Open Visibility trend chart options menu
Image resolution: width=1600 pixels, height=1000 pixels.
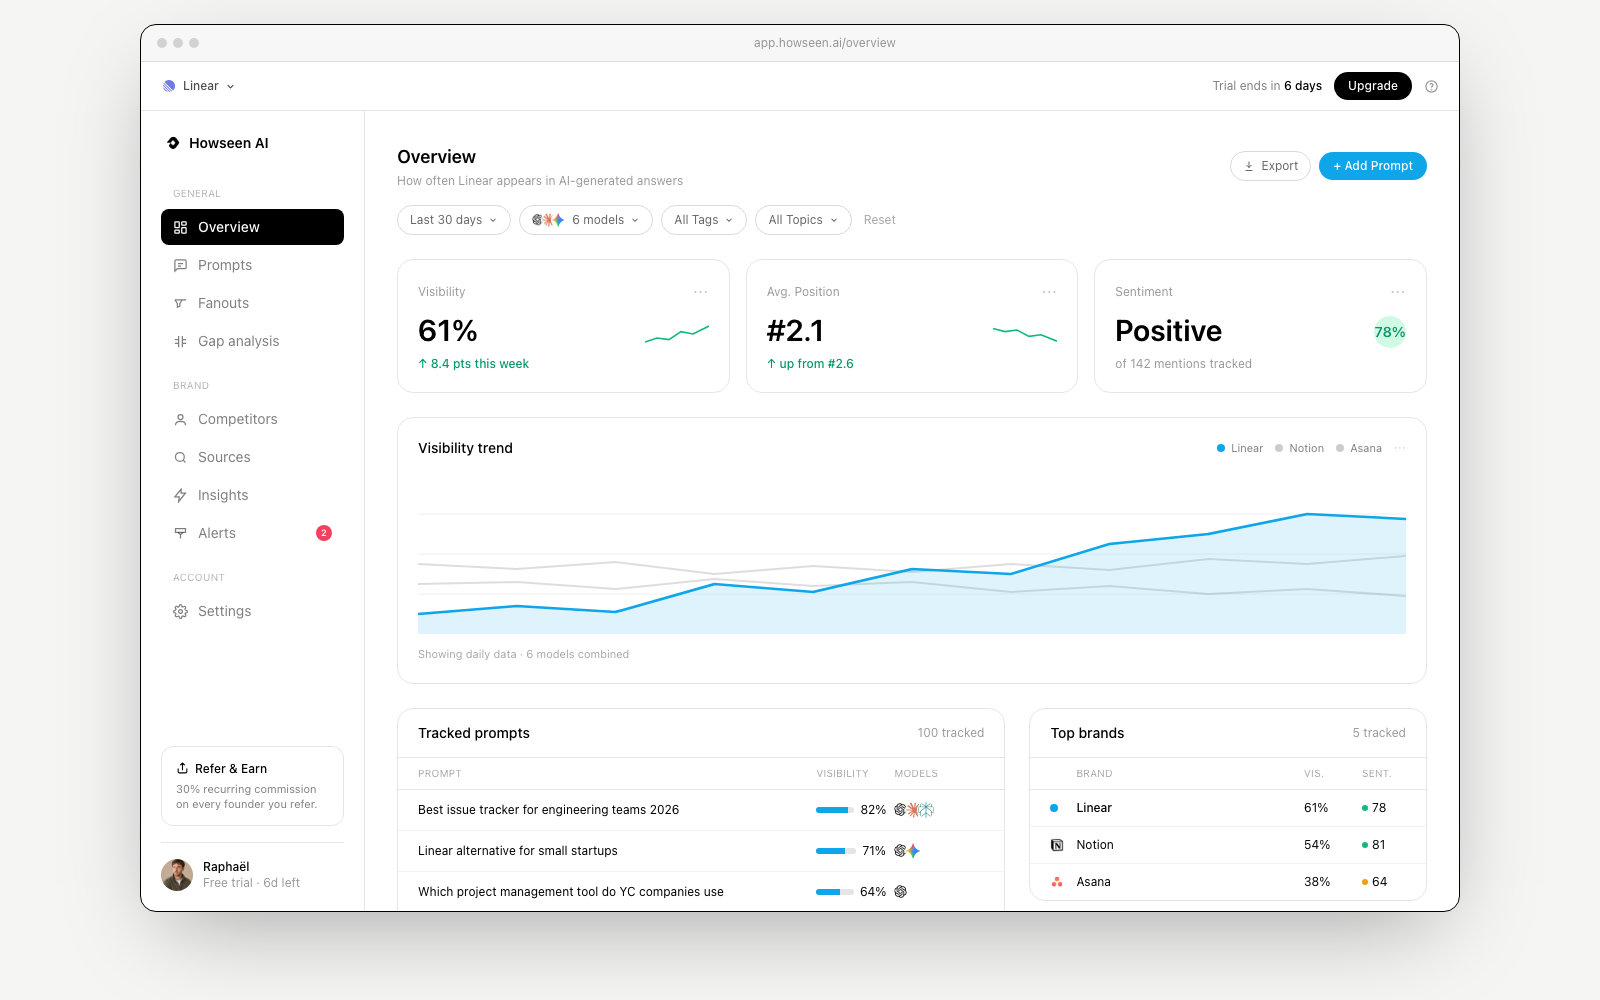[1400, 448]
